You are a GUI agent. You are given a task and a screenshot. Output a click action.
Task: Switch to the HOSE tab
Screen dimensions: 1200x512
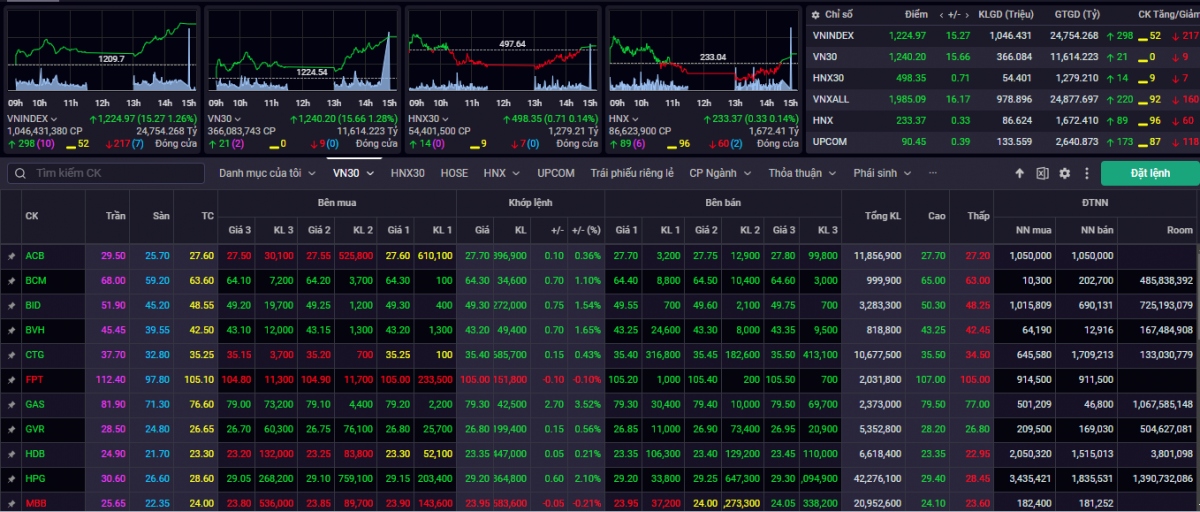point(454,173)
